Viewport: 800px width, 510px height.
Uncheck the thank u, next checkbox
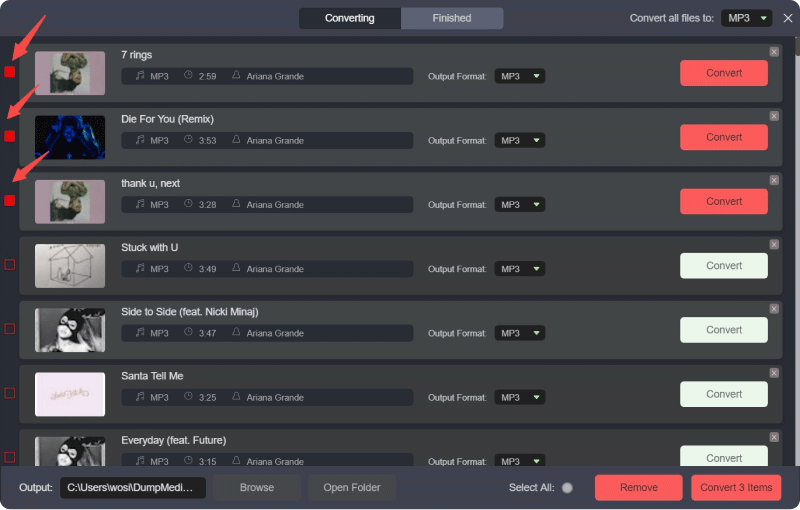pos(10,200)
